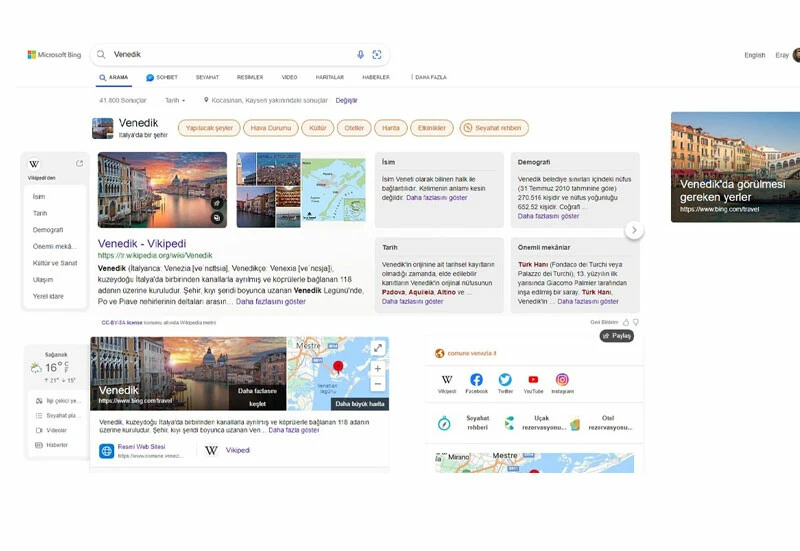Click the Hava Durumu chip
800x551 pixels.
(x=270, y=128)
